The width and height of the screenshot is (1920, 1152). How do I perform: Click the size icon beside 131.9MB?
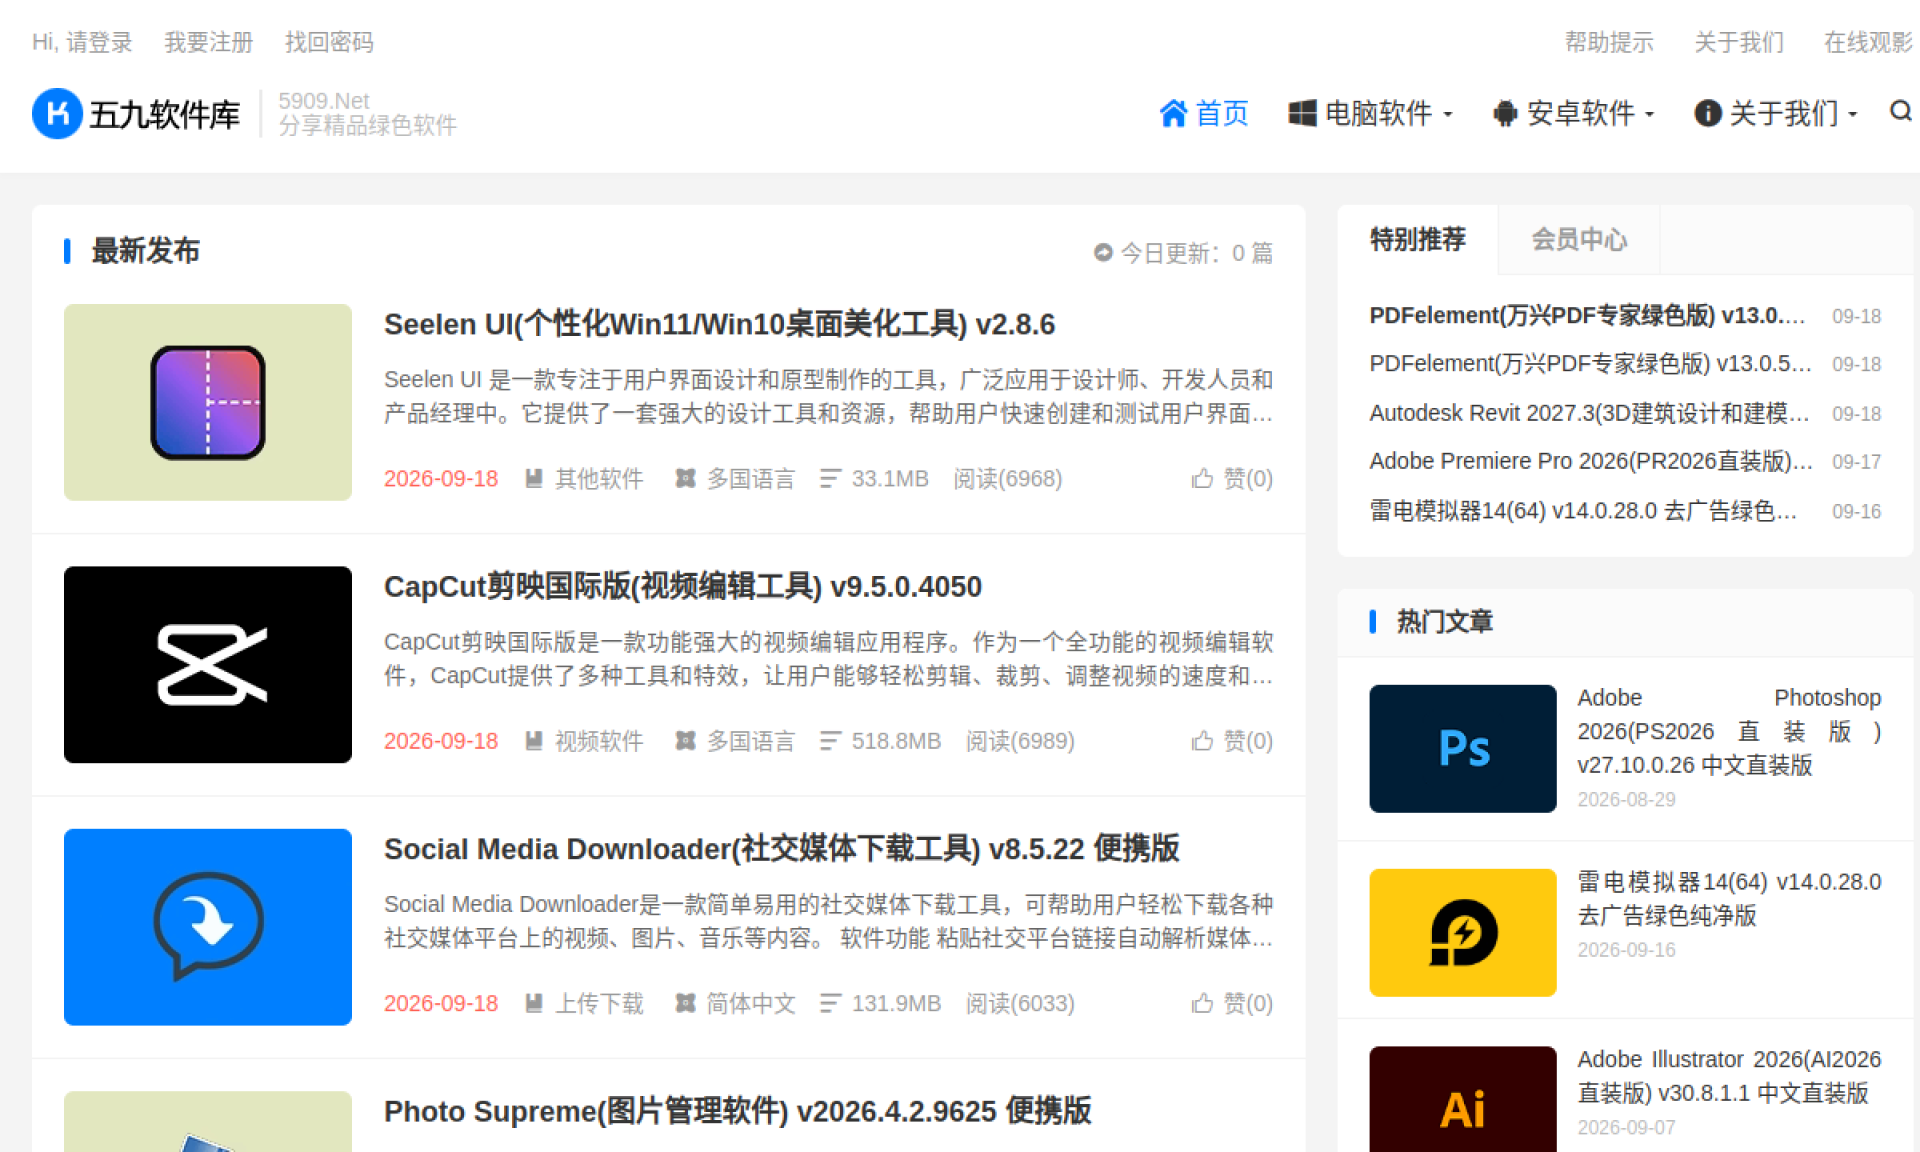pos(830,1003)
